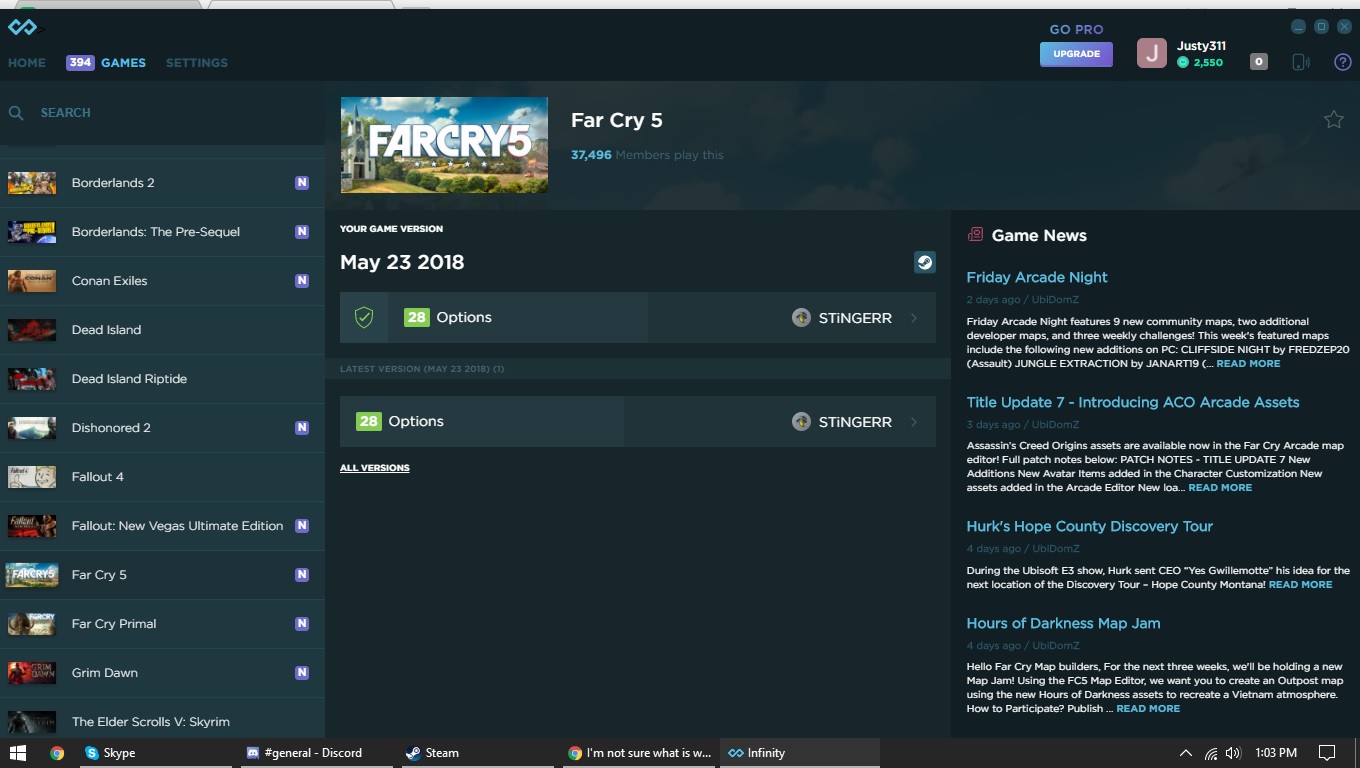Expand the latest version STiNGERR chevron
The width and height of the screenshot is (1360, 768).
tap(914, 422)
